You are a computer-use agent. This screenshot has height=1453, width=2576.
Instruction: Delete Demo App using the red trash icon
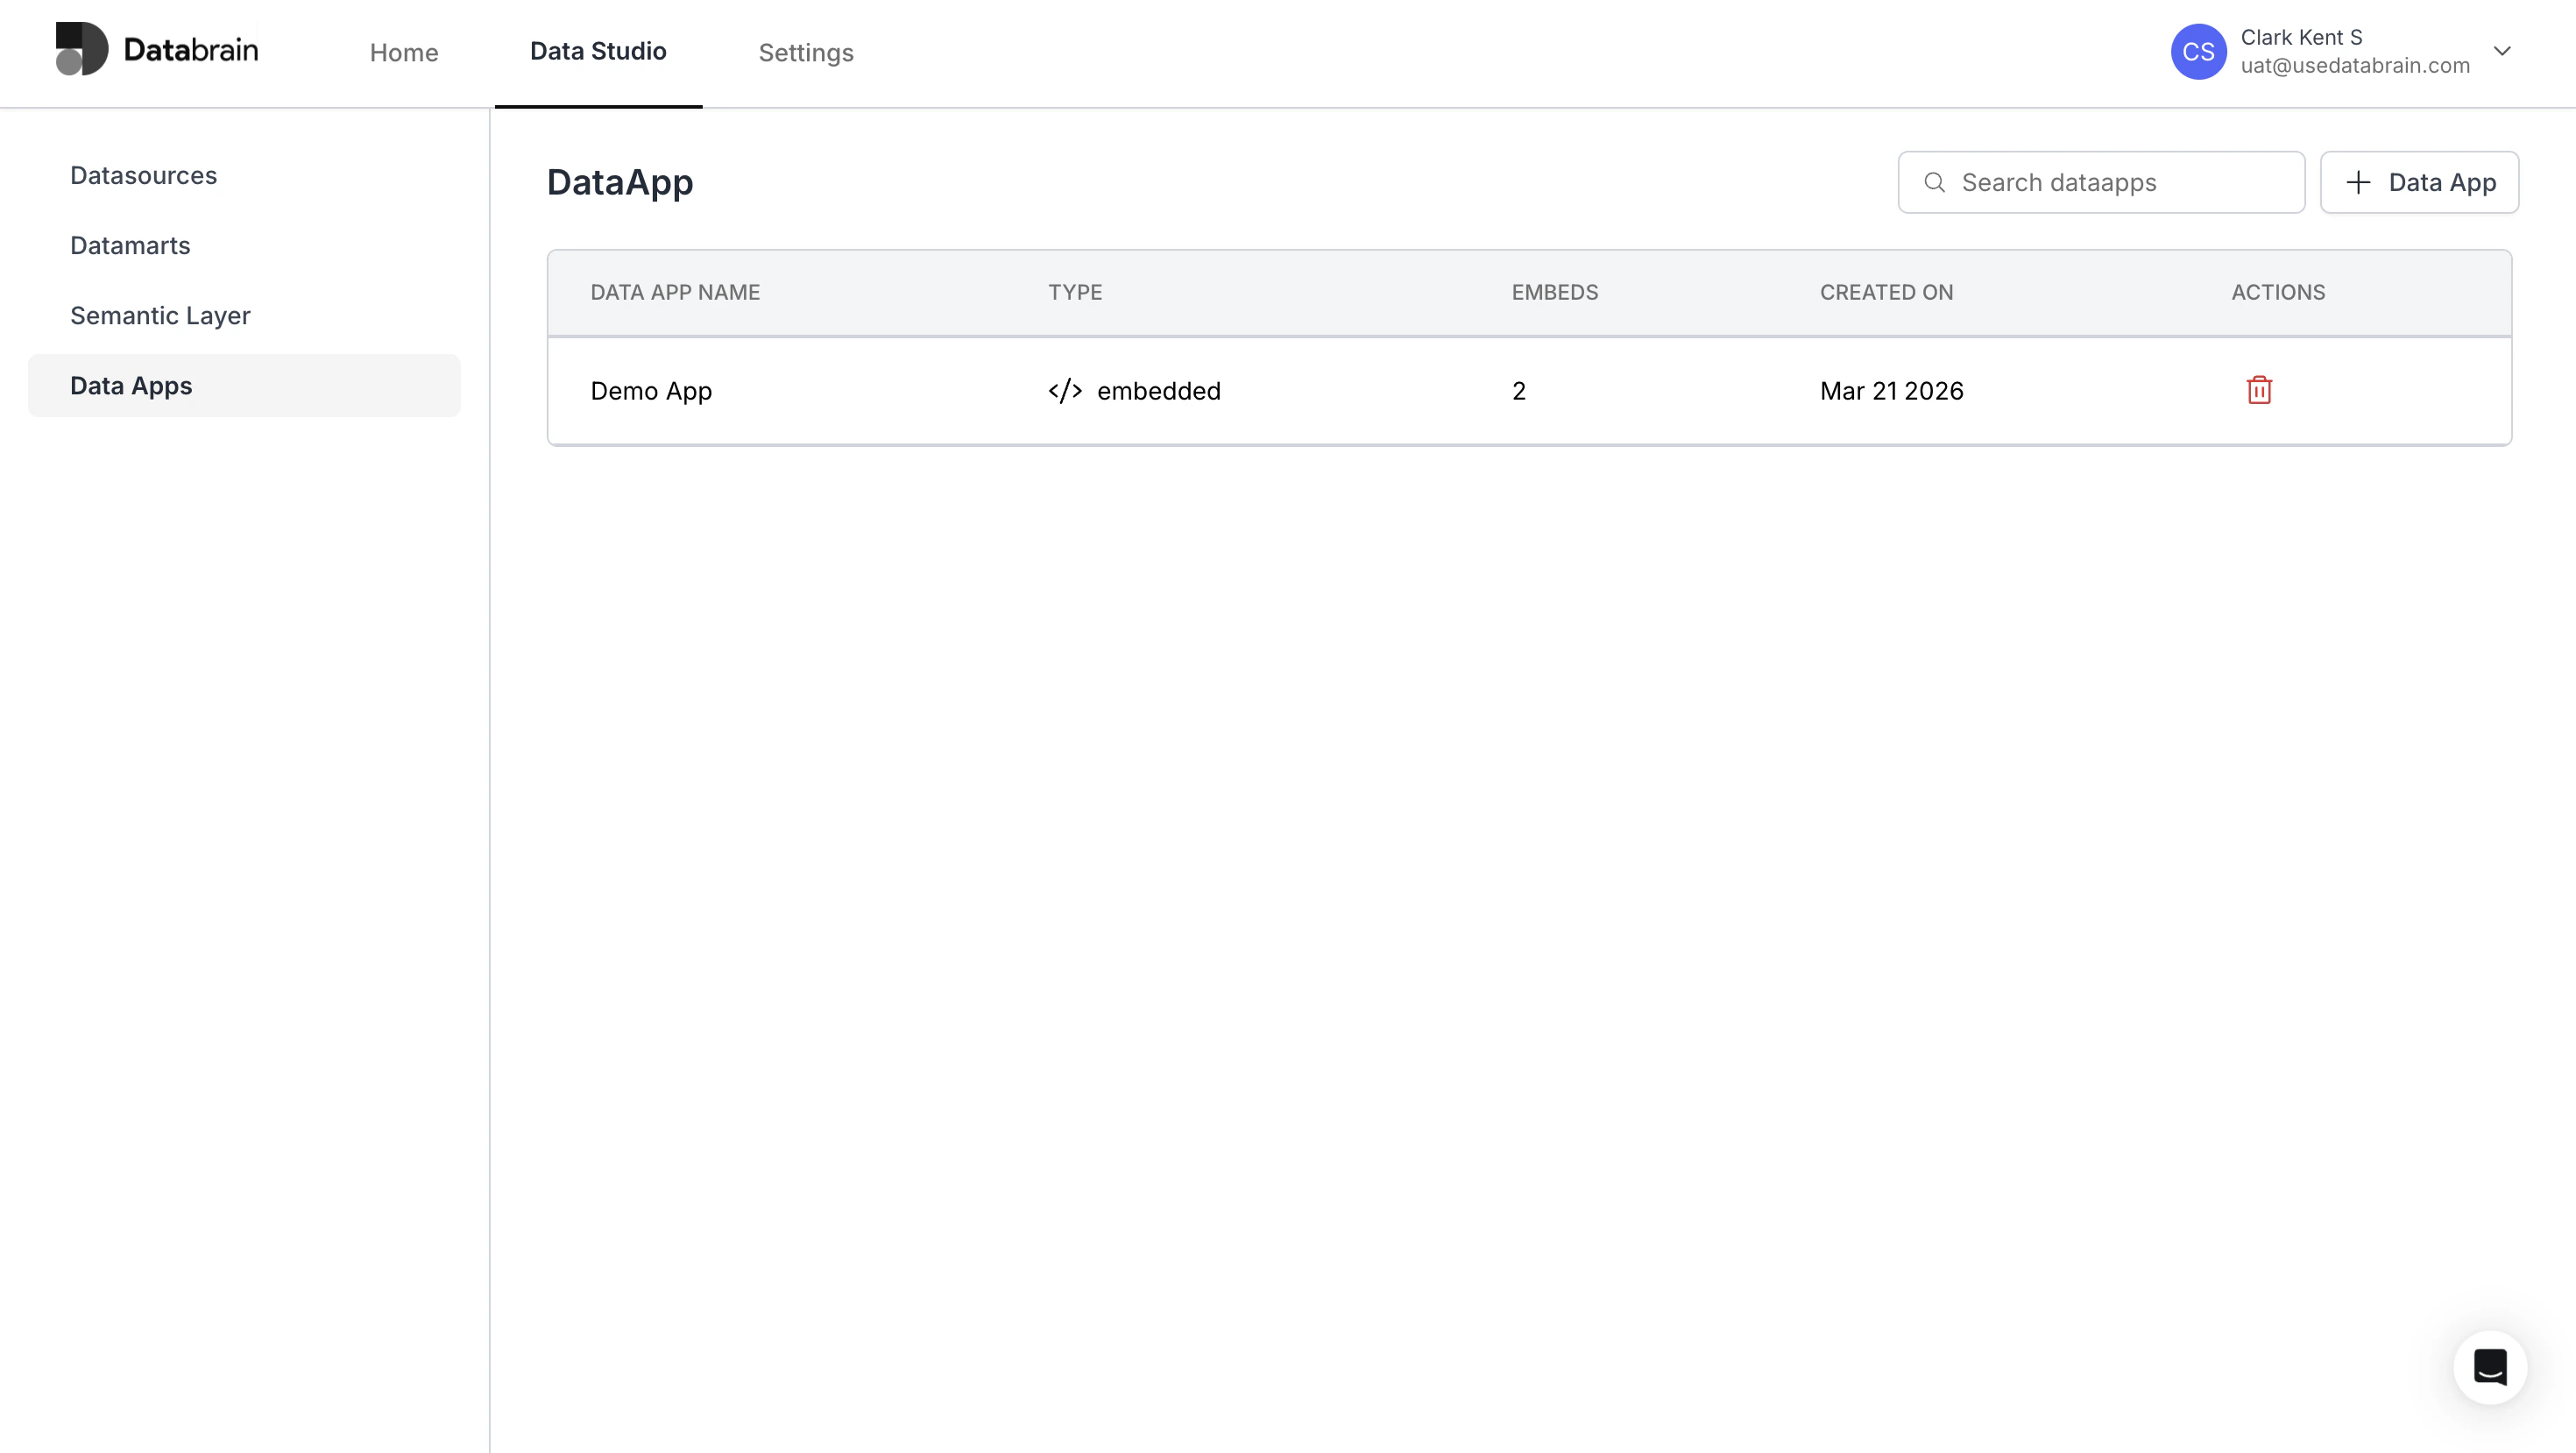coord(2261,390)
